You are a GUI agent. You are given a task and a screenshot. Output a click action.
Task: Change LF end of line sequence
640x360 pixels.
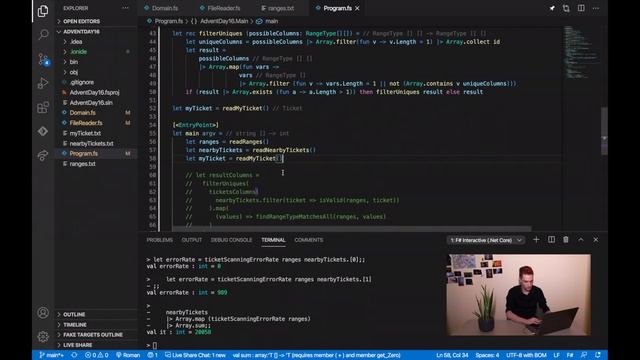point(556,355)
